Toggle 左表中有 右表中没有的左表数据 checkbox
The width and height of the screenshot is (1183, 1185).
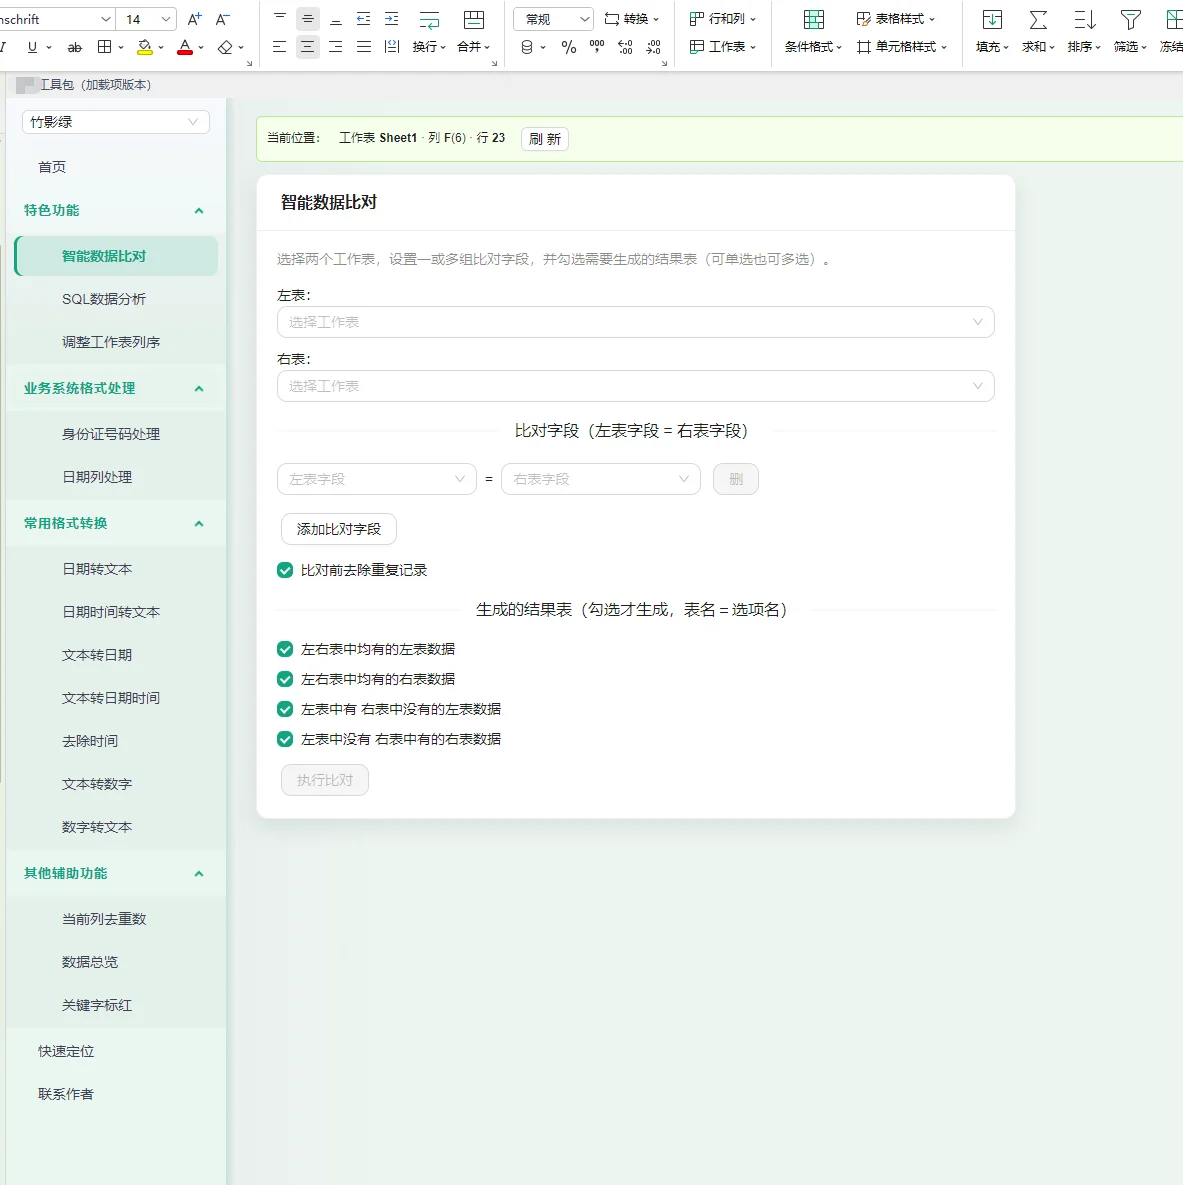coord(285,709)
